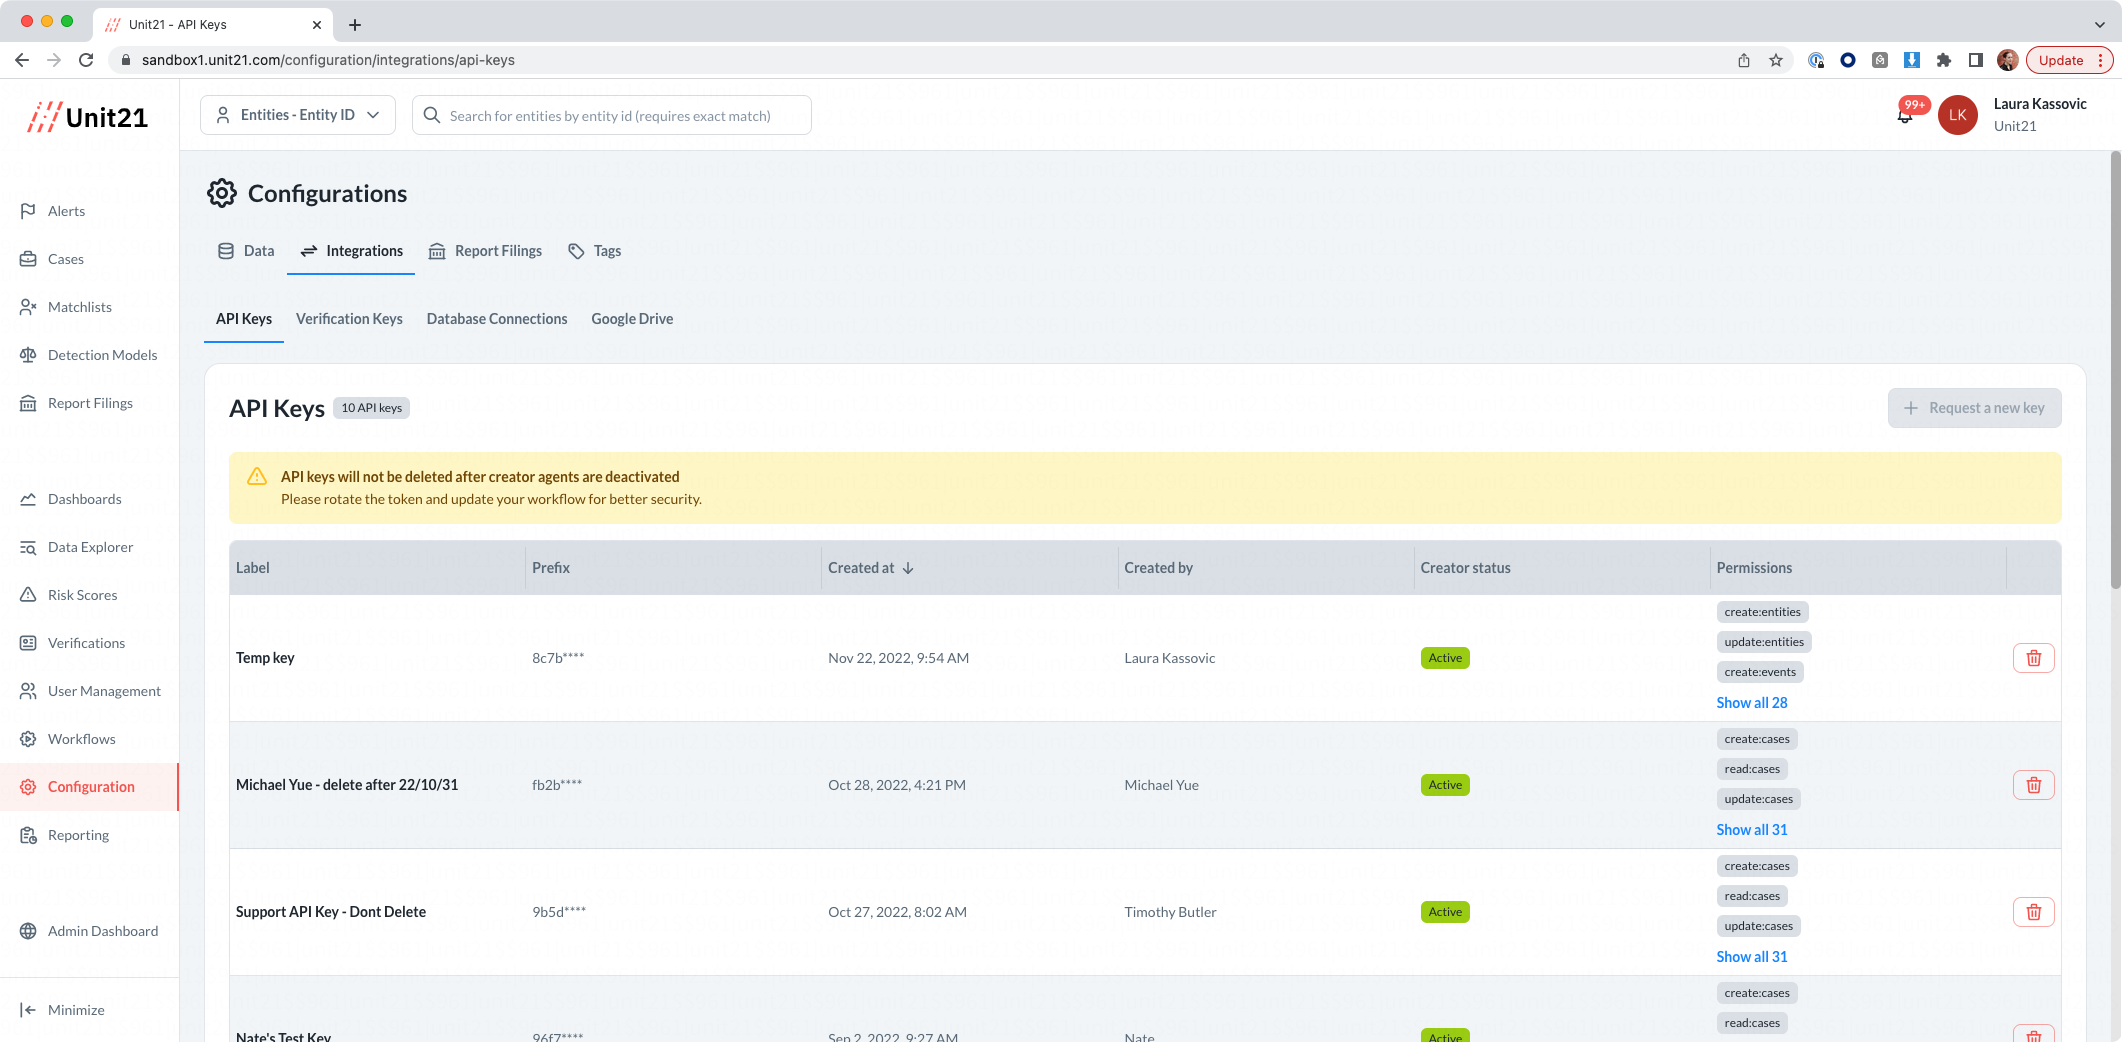Viewport: 2122px width, 1042px height.
Task: Delete Michael Yue's key with trash icon
Action: [x=2033, y=785]
